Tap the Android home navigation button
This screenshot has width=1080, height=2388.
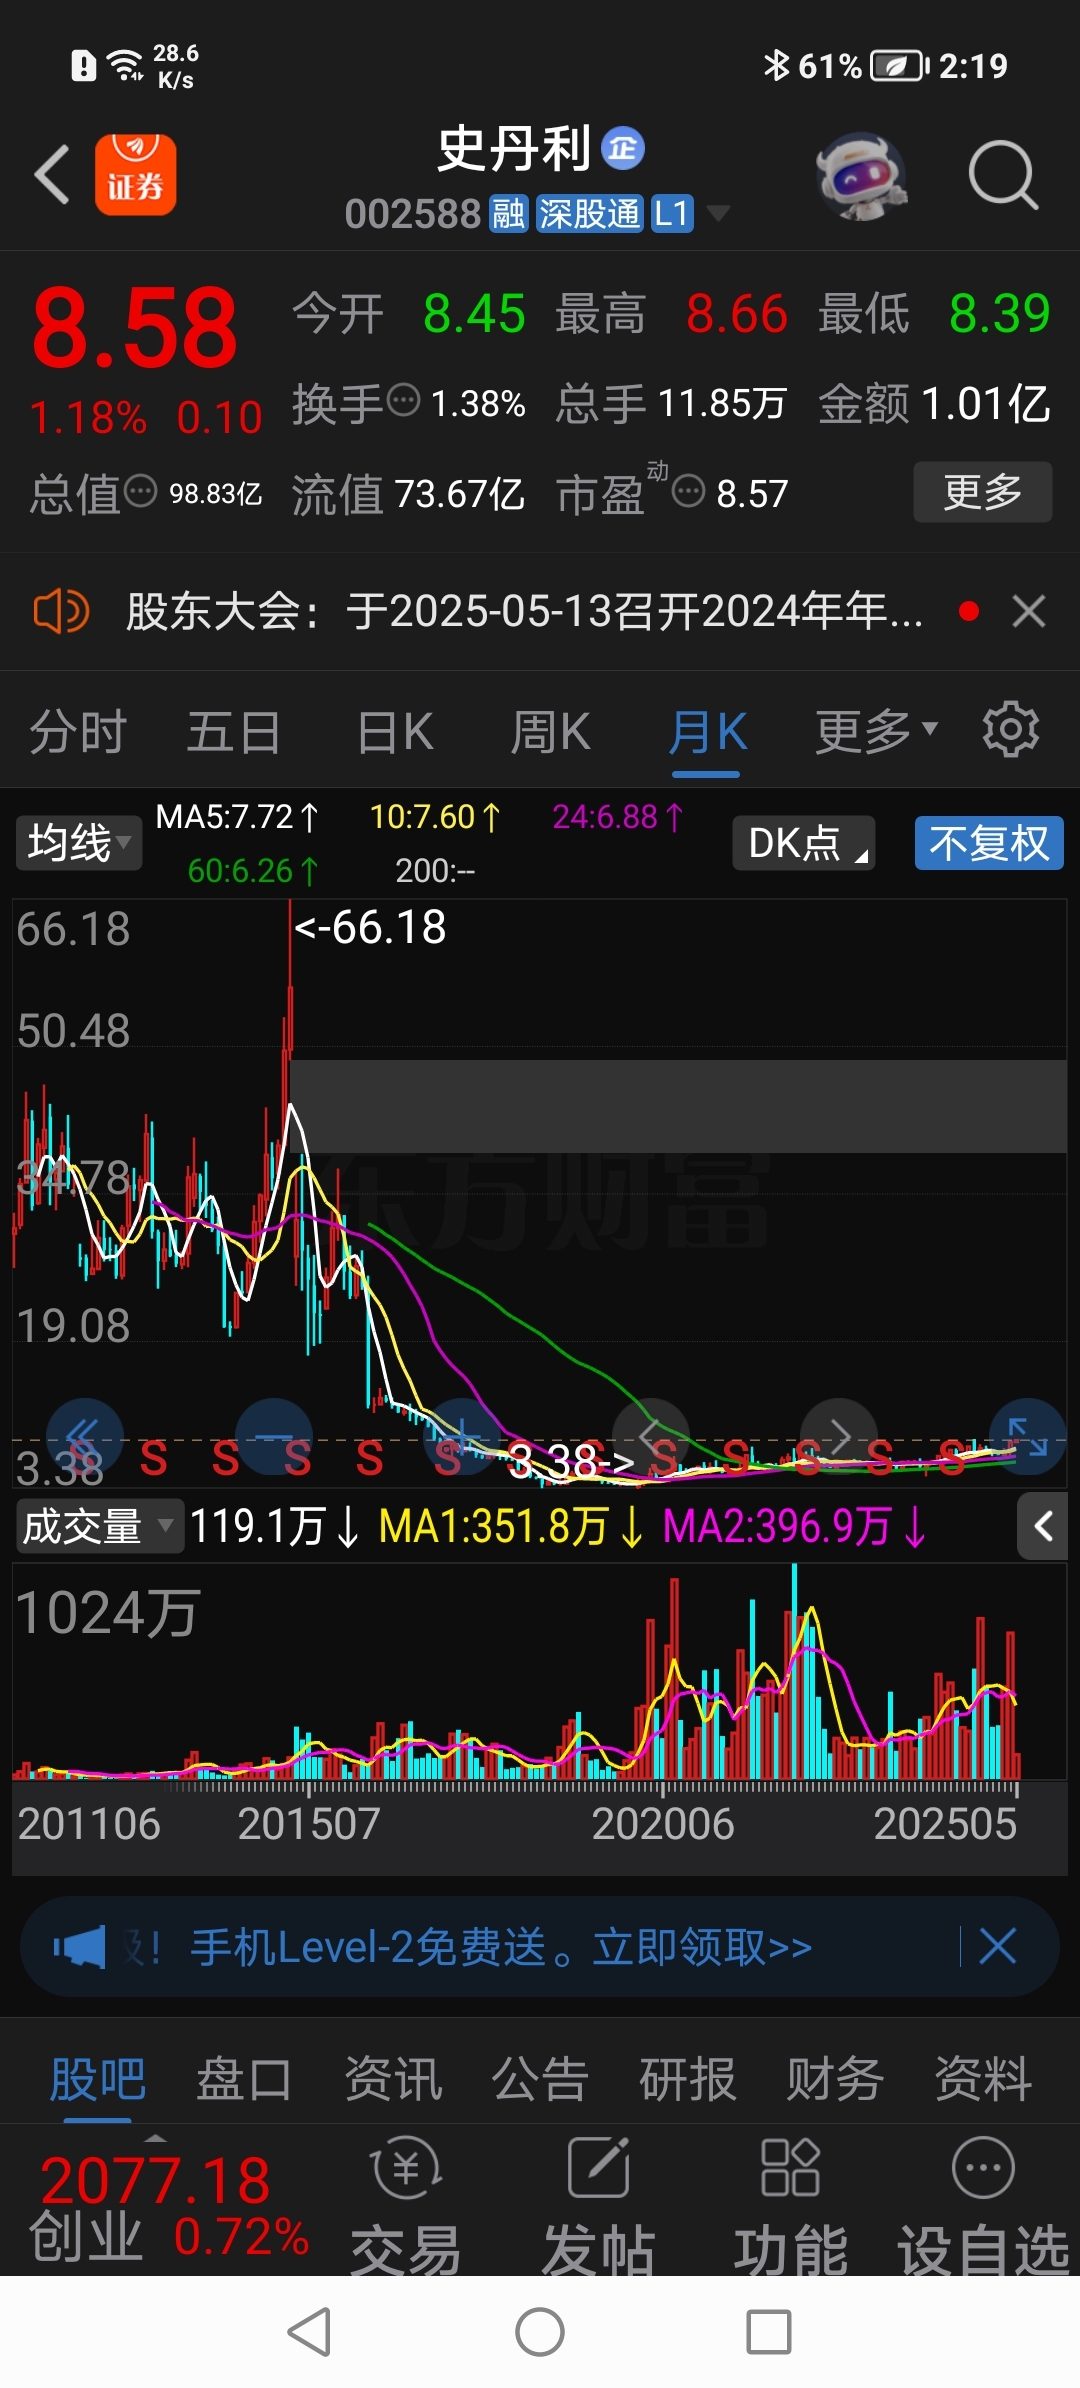(x=540, y=2332)
